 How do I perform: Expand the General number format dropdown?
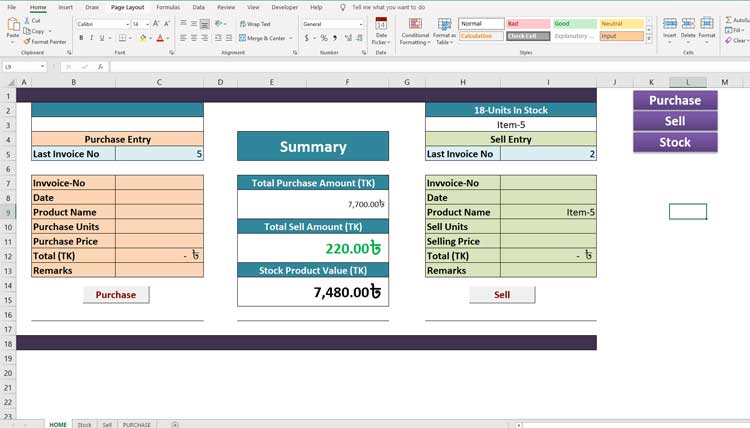(360, 24)
